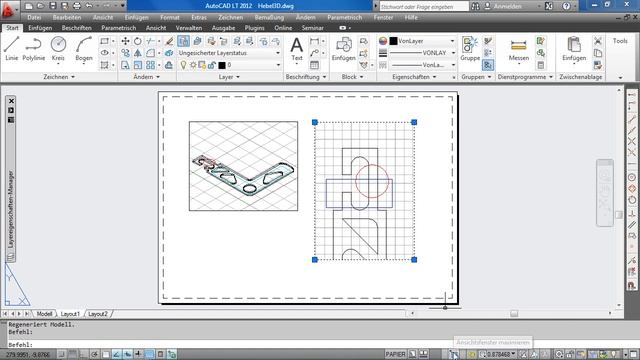The image size is (640, 360).
Task: Click the print icon in quick access toolbar
Action: [x=76, y=6]
